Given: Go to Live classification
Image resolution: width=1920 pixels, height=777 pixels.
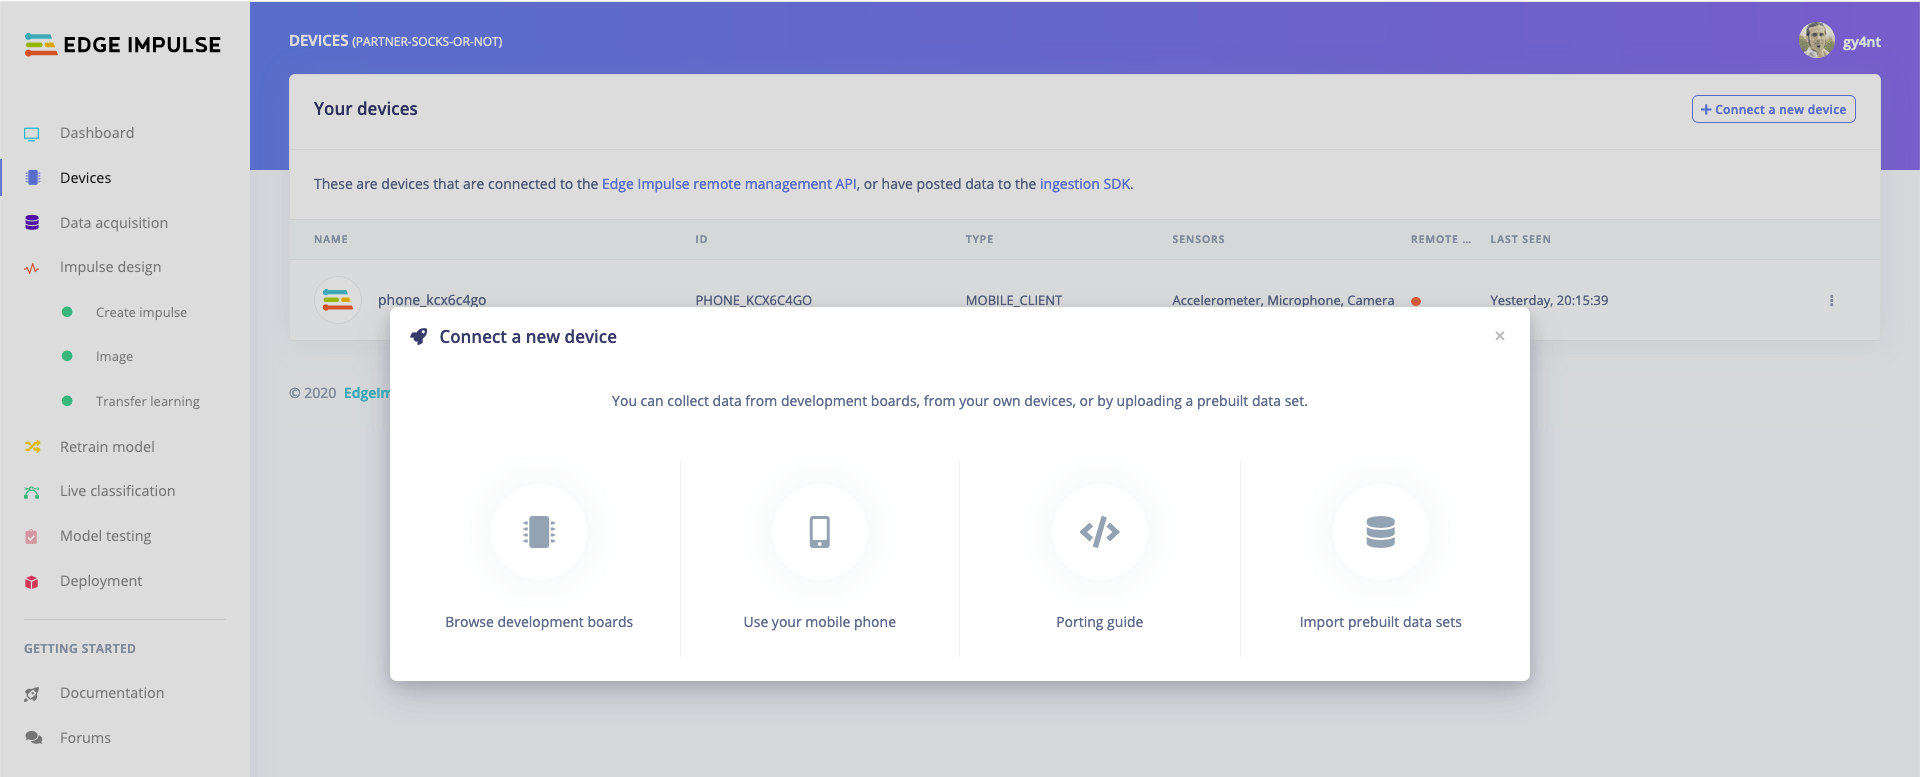Looking at the screenshot, I should pos(117,491).
